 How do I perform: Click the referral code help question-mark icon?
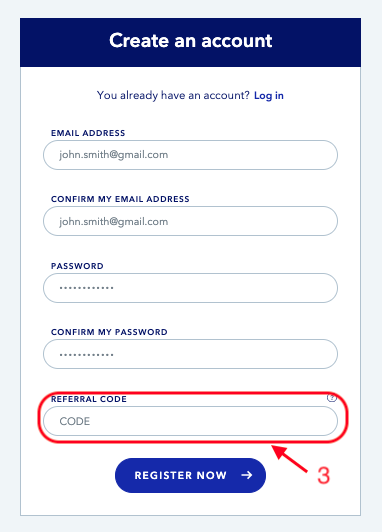click(331, 398)
